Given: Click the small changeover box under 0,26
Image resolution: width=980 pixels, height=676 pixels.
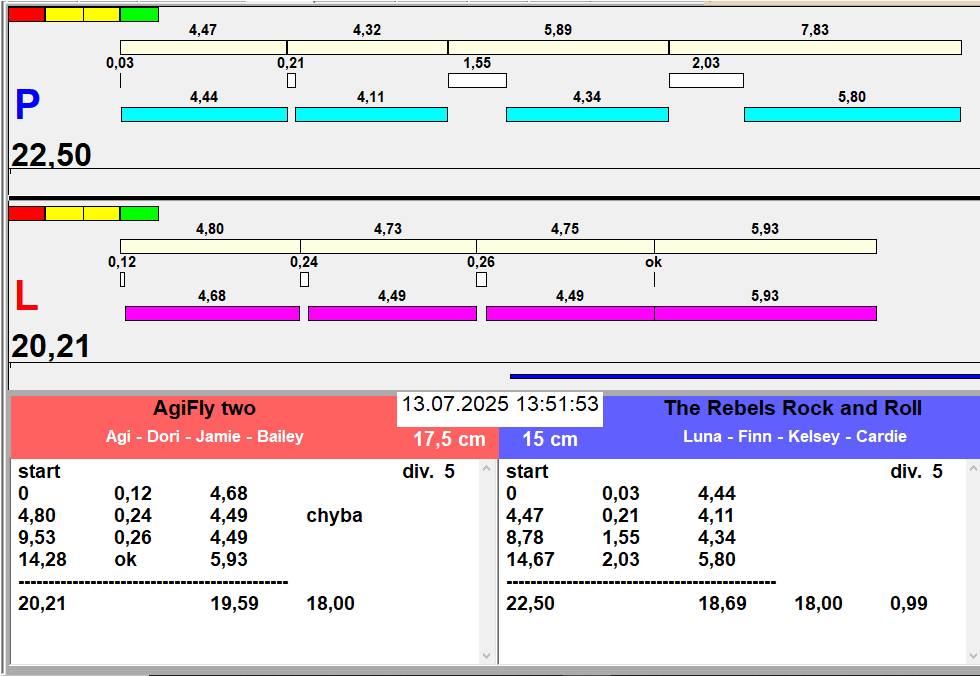Looking at the screenshot, I should click(481, 280).
